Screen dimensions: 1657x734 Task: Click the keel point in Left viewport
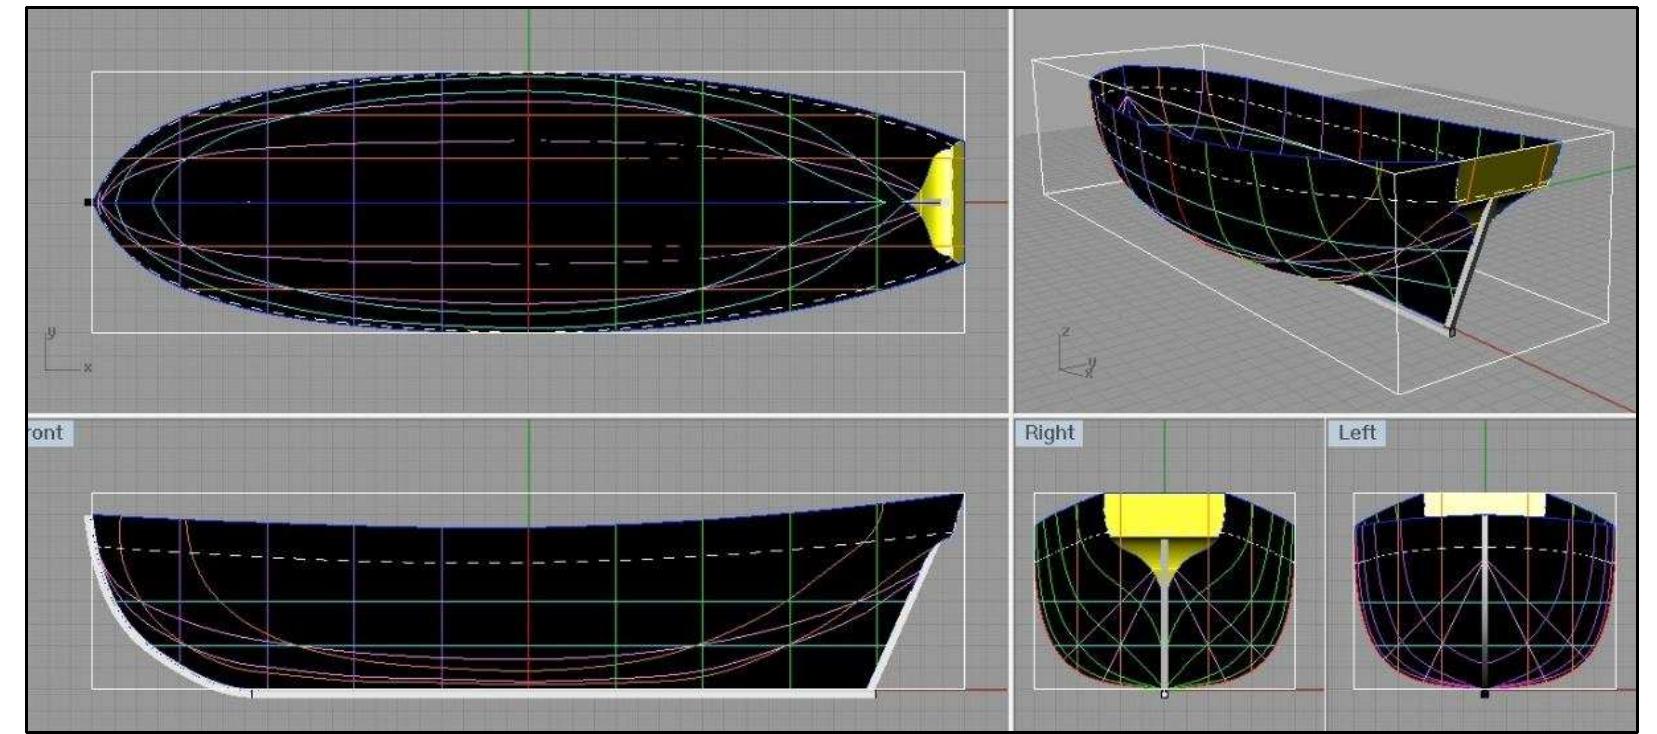(1484, 693)
